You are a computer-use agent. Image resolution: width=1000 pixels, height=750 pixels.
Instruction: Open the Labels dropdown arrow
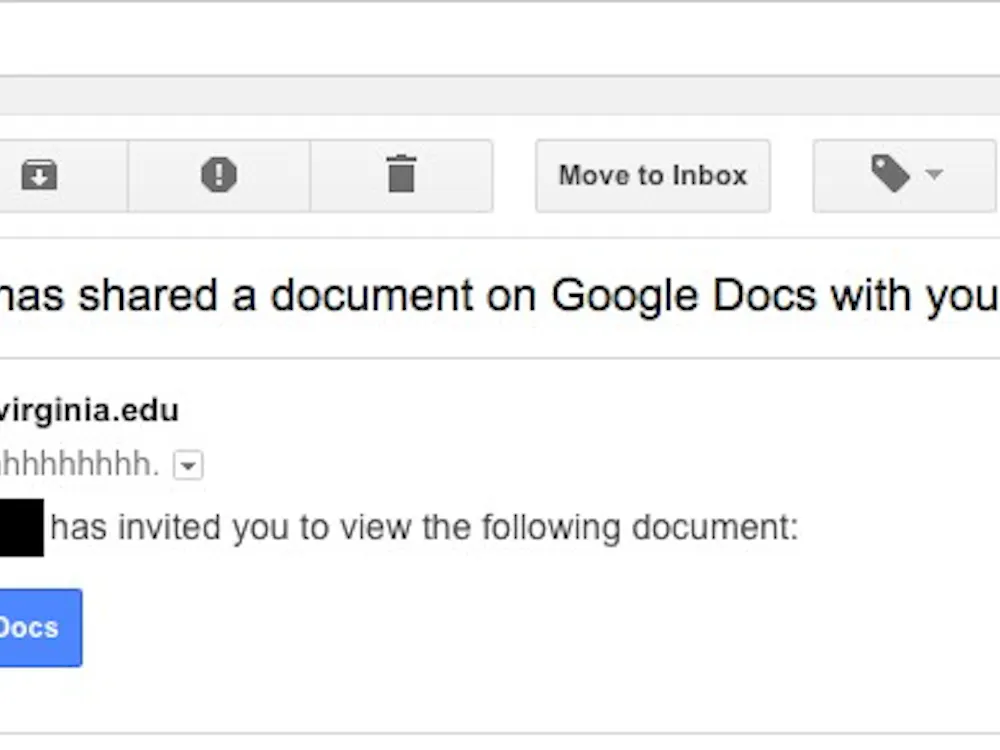coord(934,176)
